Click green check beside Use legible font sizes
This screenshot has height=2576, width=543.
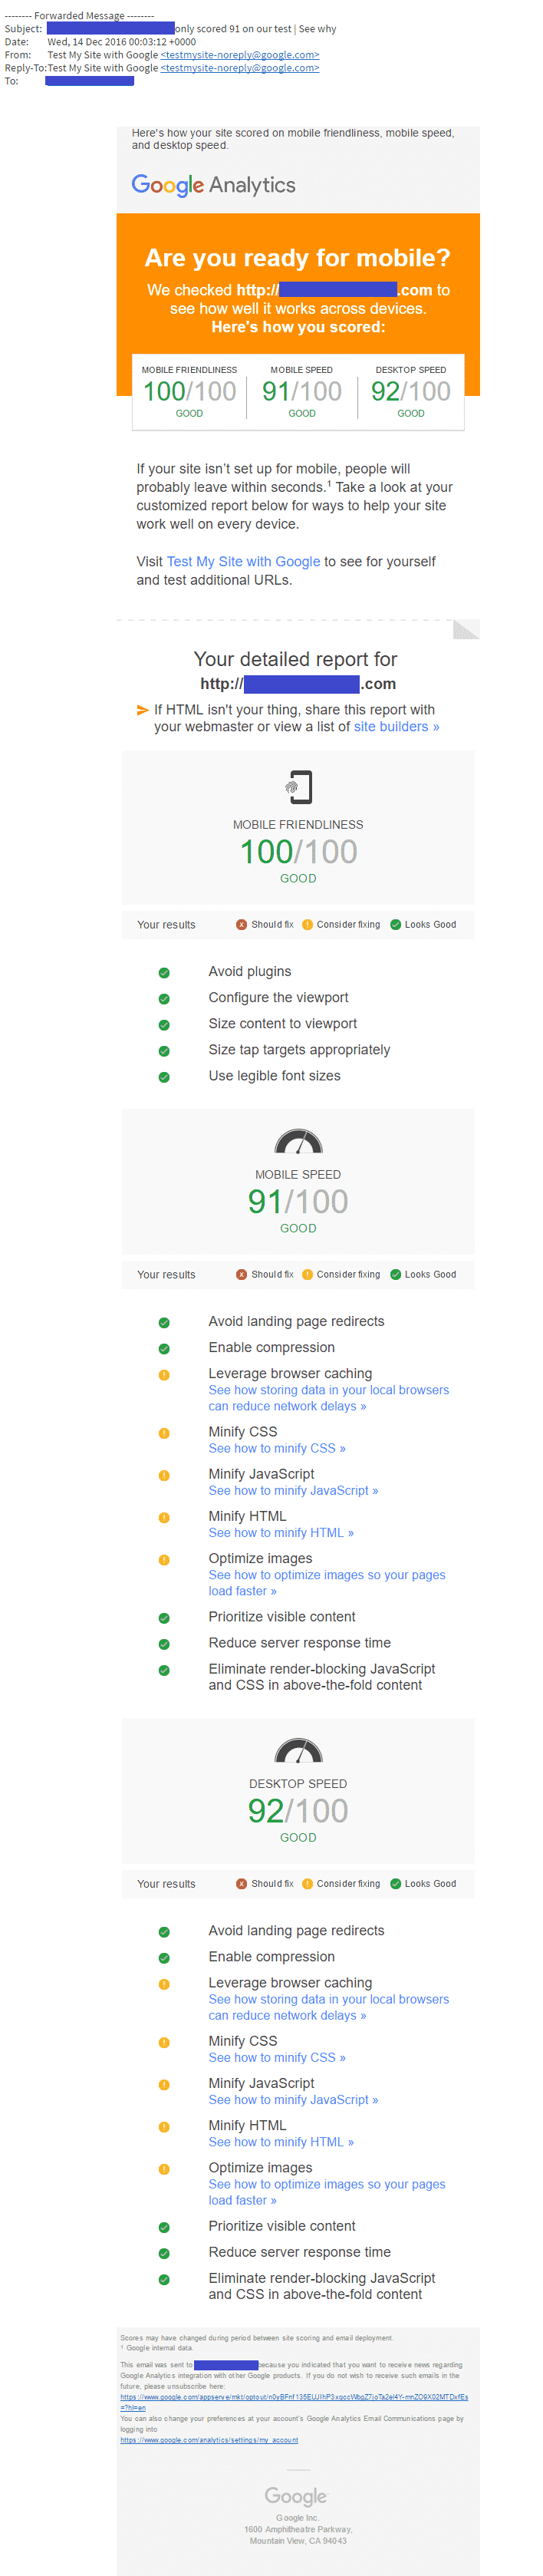pos(164,1077)
